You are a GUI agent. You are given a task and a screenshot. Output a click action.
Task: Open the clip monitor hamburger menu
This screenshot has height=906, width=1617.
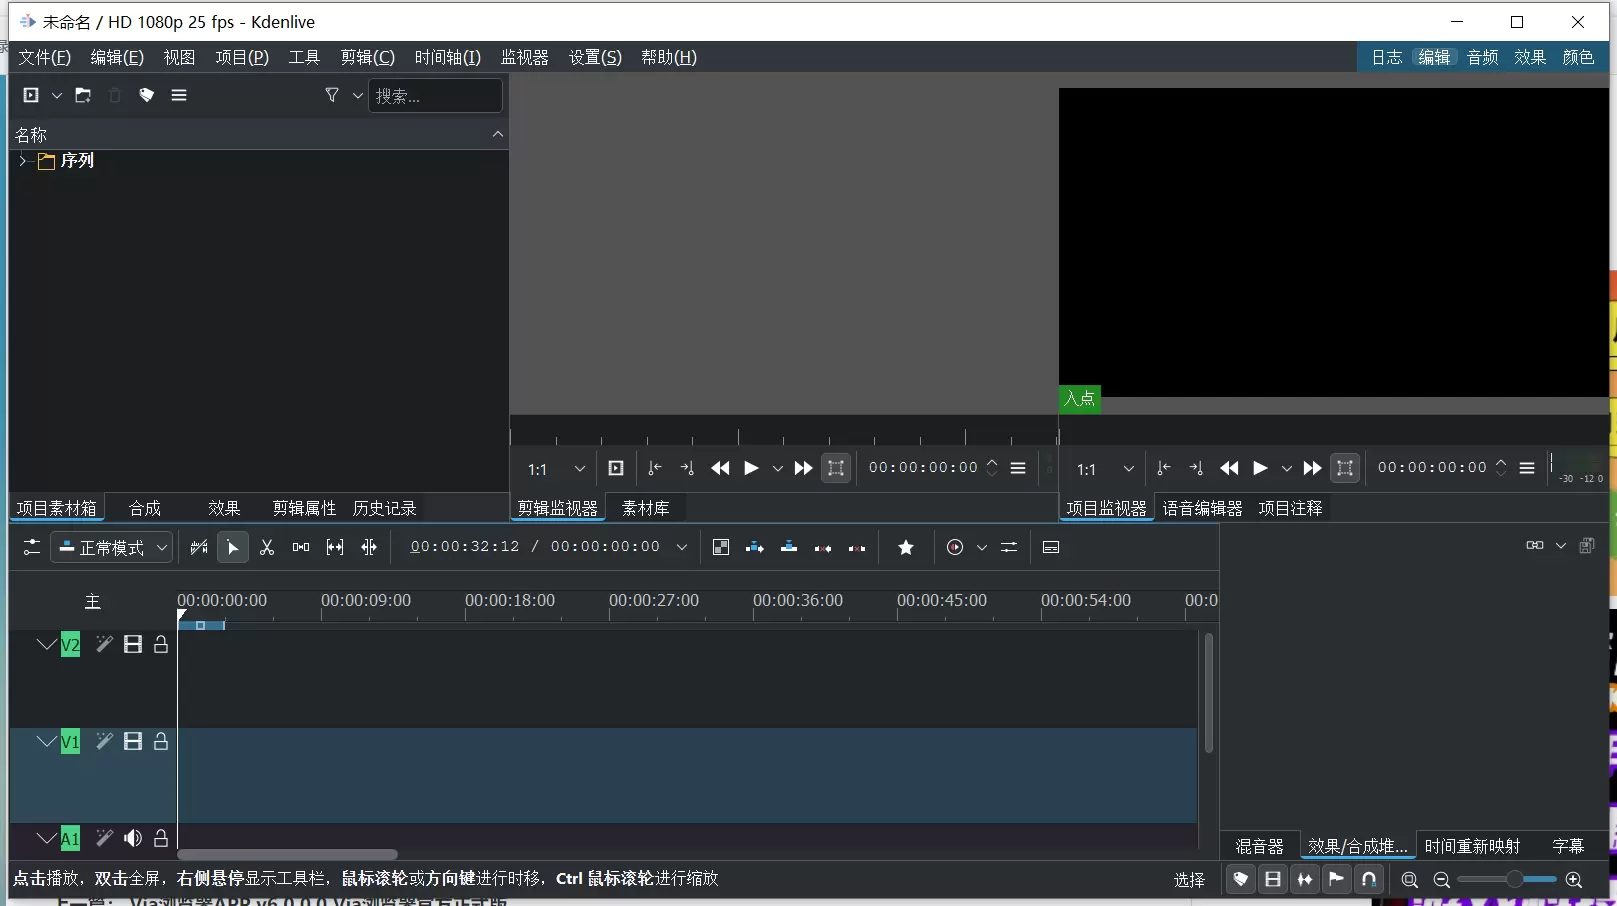[x=1018, y=468]
